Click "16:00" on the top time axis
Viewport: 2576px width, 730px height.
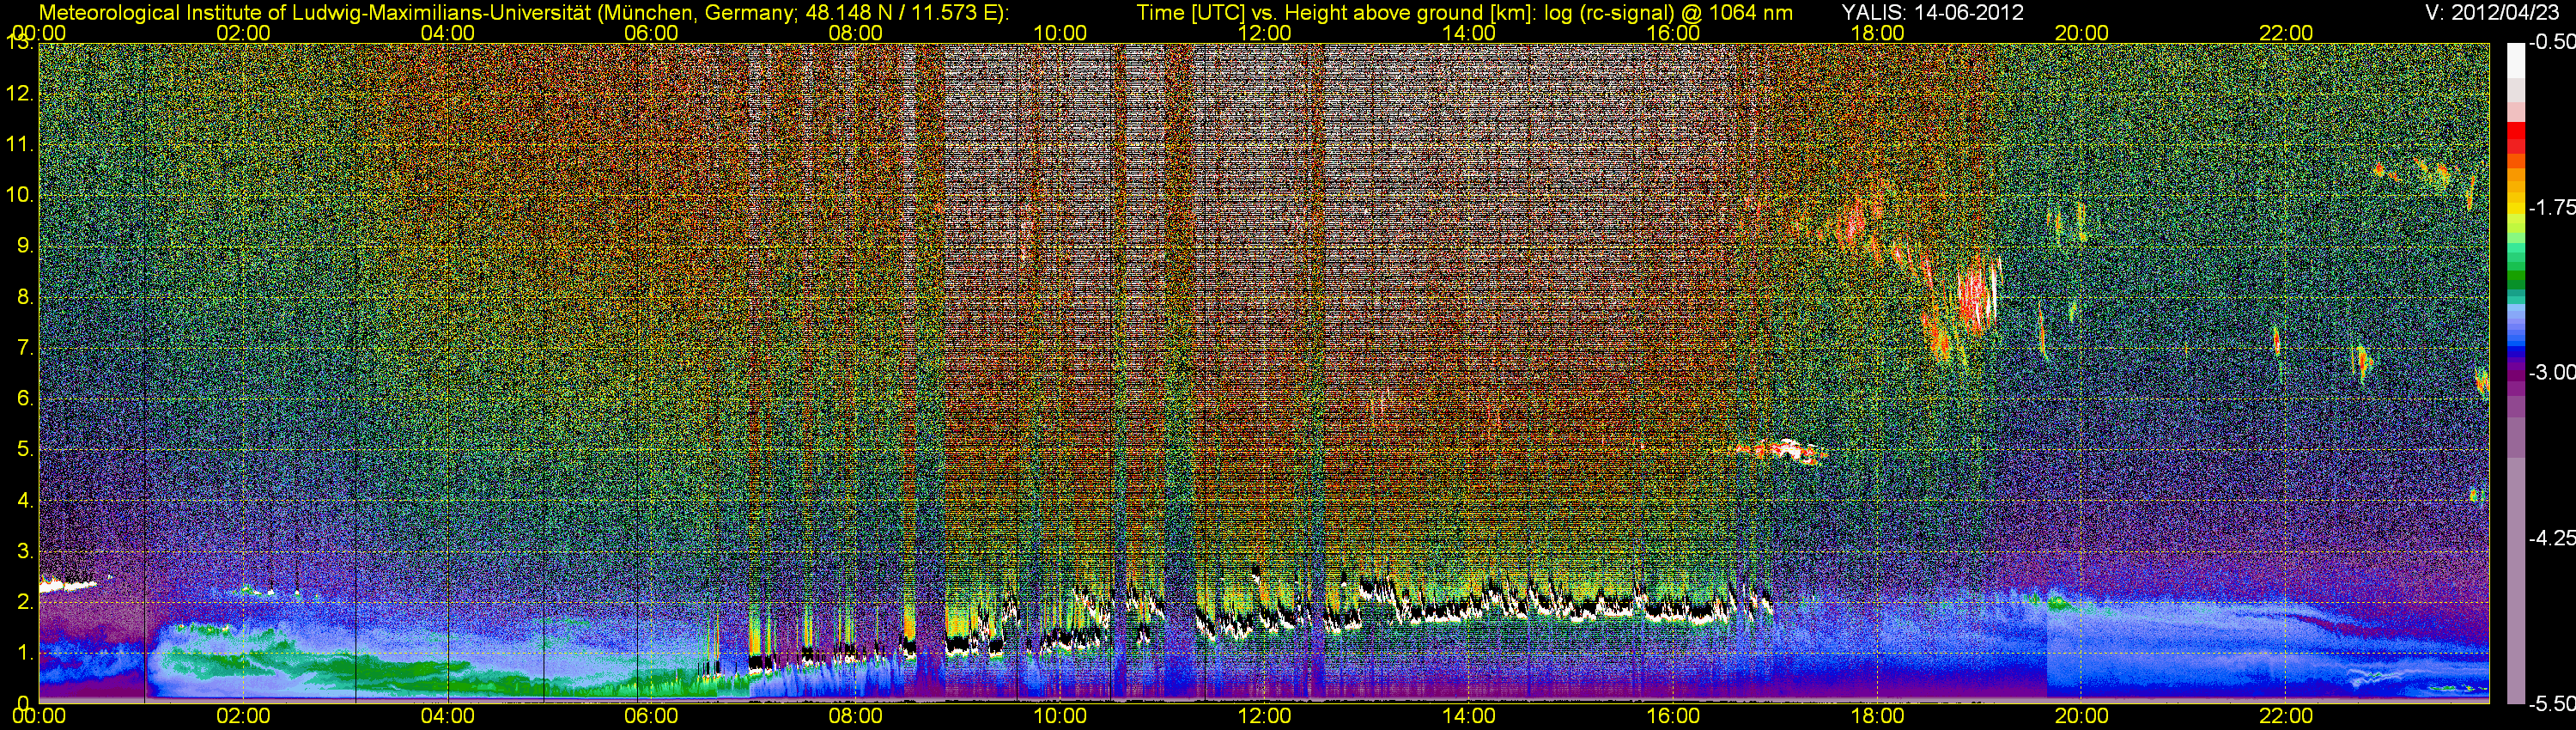pyautogui.click(x=1673, y=33)
